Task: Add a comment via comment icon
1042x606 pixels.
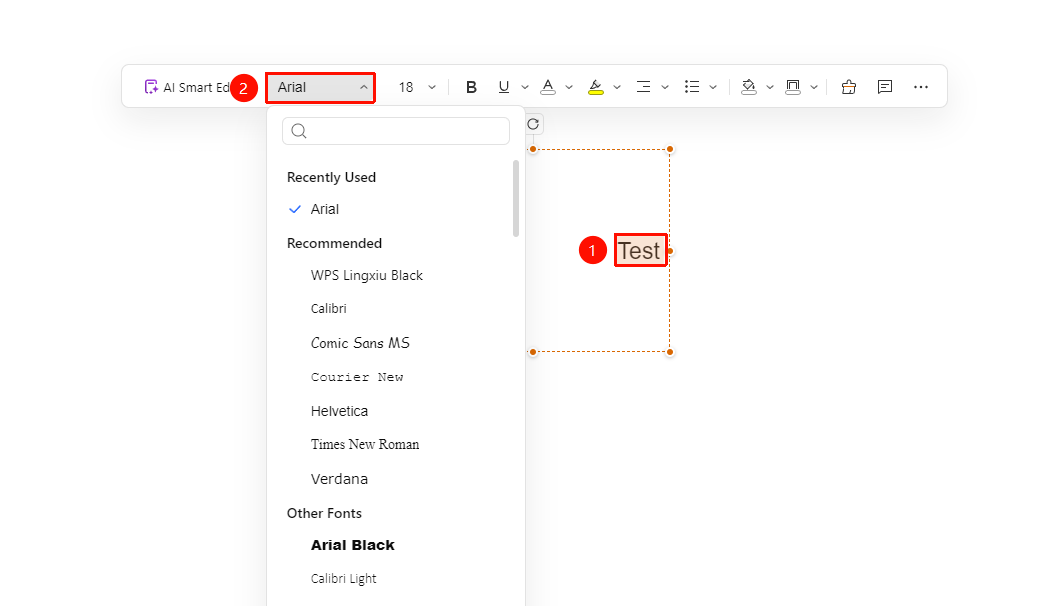Action: tap(885, 87)
